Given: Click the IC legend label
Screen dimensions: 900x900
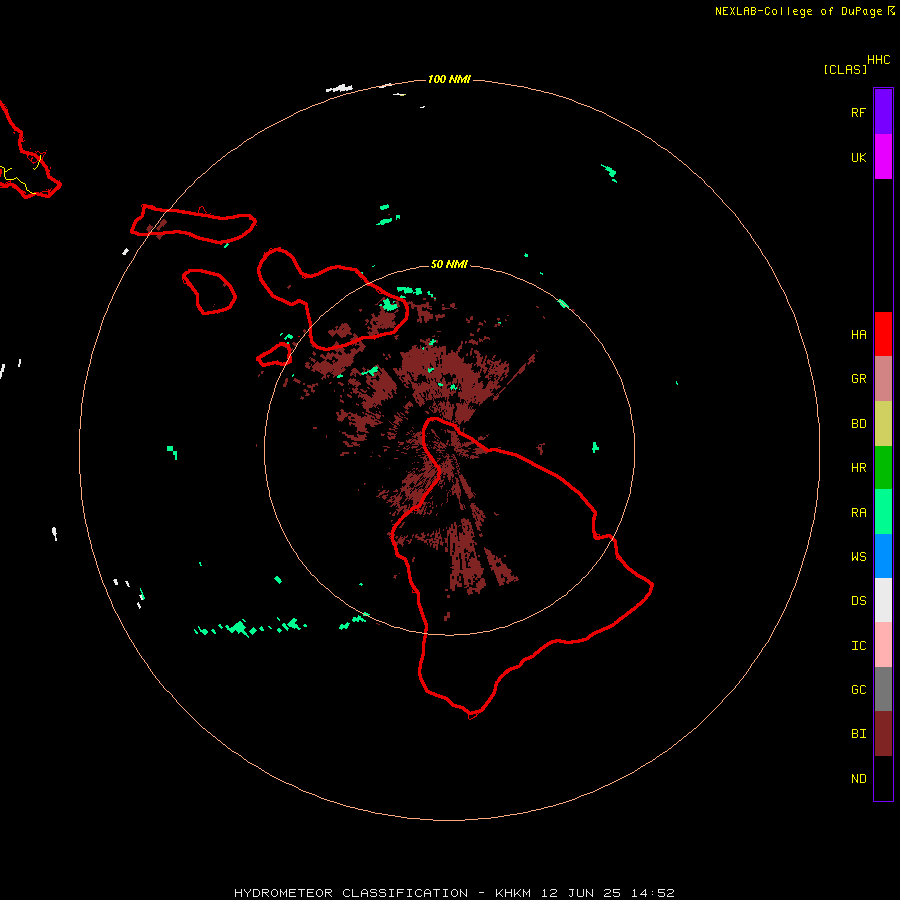Looking at the screenshot, I should click(858, 646).
